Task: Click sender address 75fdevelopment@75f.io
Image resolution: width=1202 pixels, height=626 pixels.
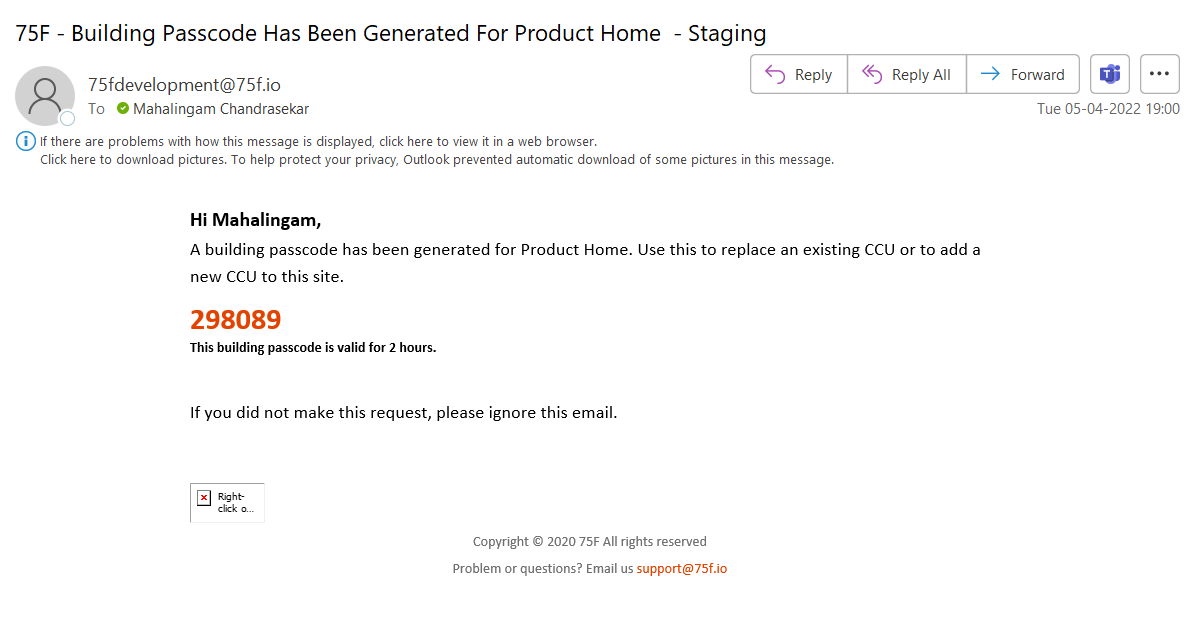Action: pyautogui.click(x=184, y=84)
